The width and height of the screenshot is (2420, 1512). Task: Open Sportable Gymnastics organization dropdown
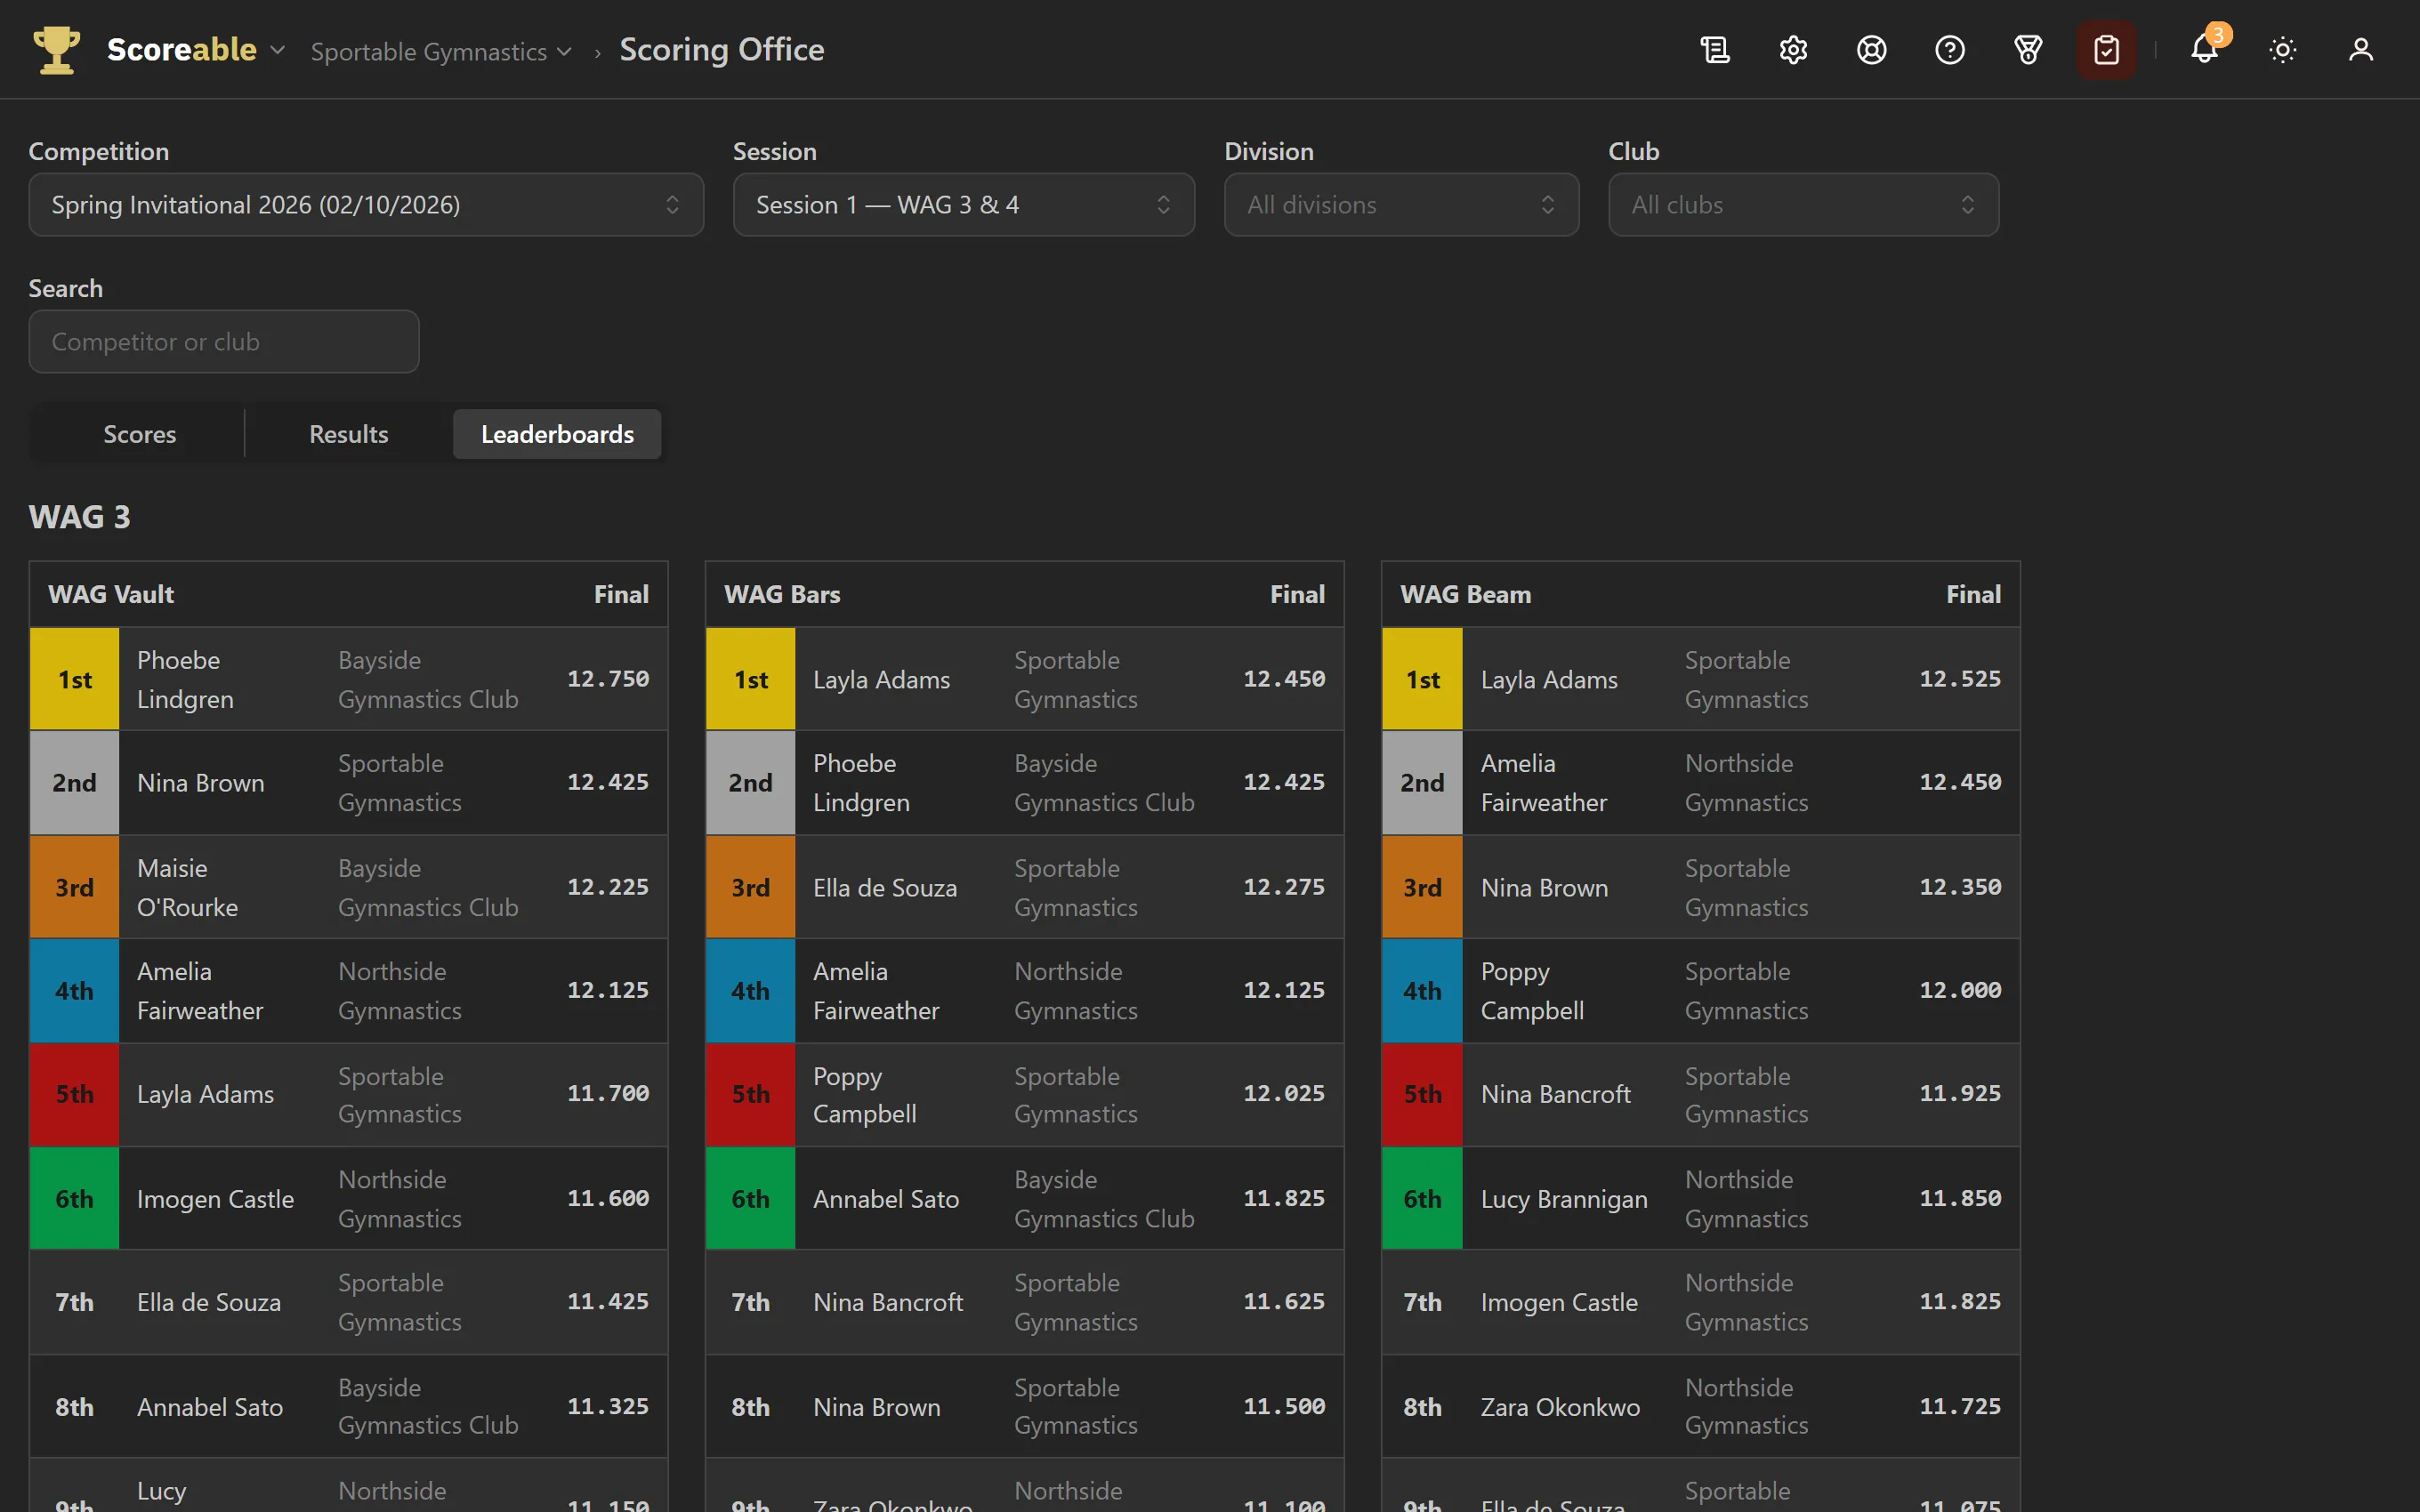441,51
